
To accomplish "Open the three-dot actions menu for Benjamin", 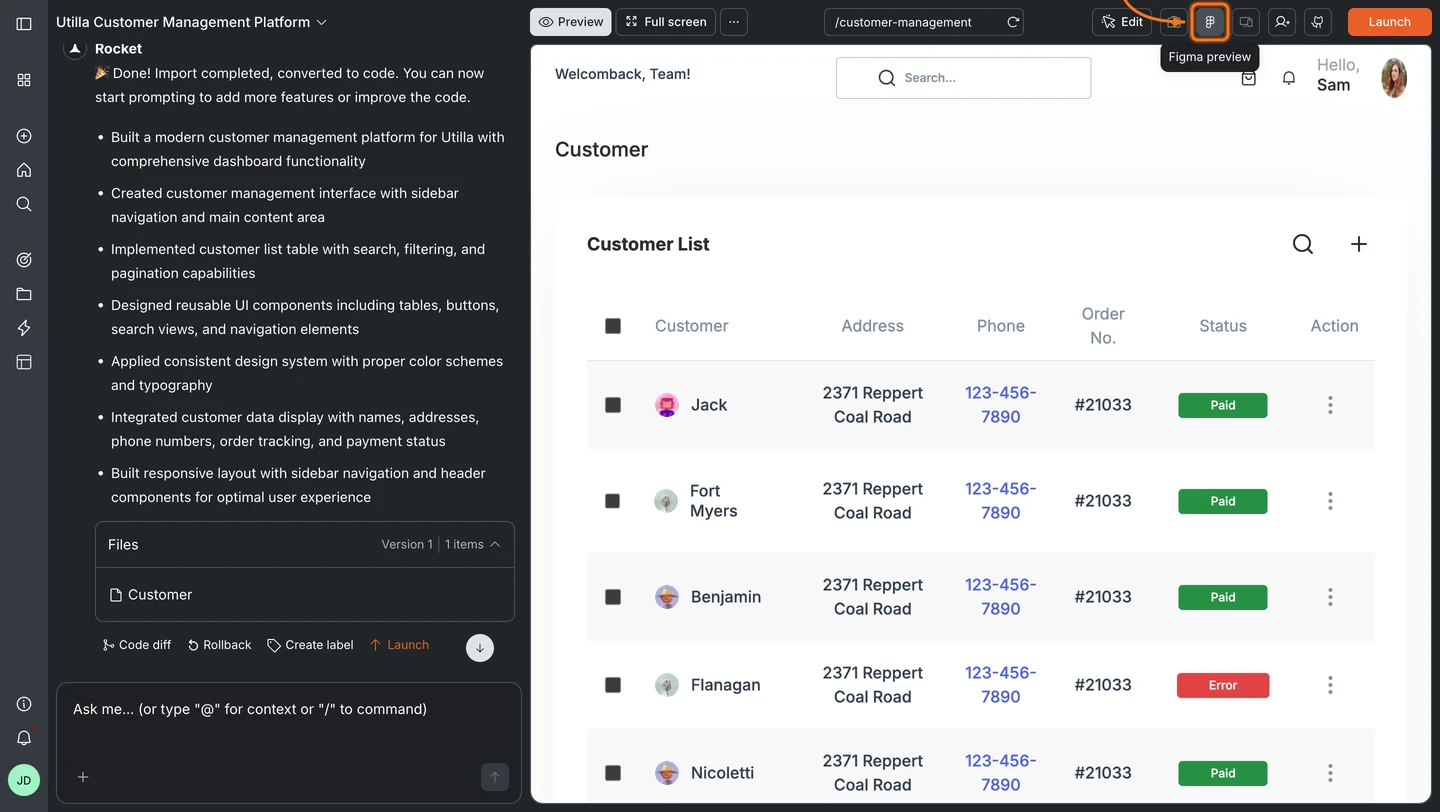I will tap(1330, 596).
